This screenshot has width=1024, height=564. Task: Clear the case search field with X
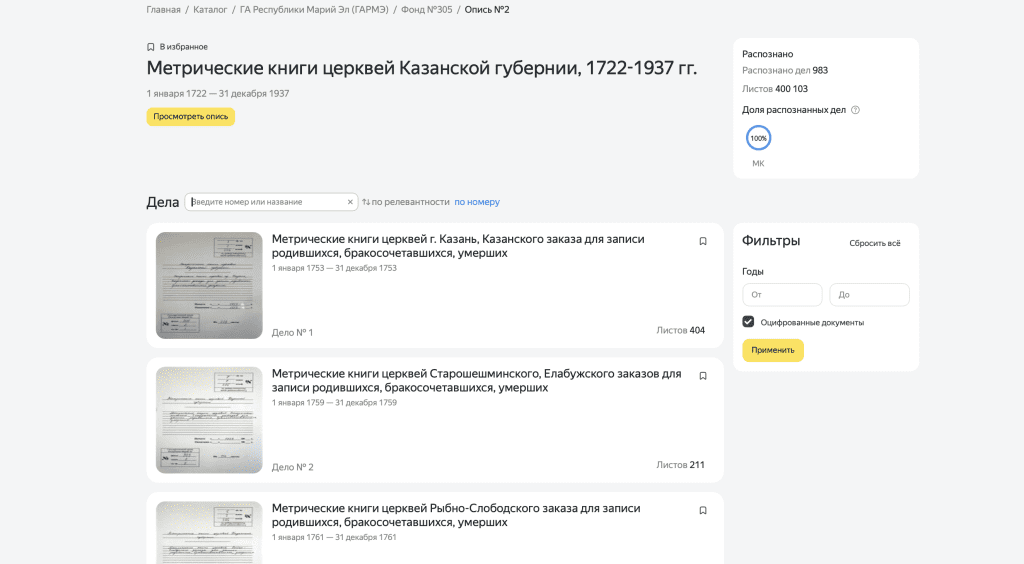pos(350,202)
